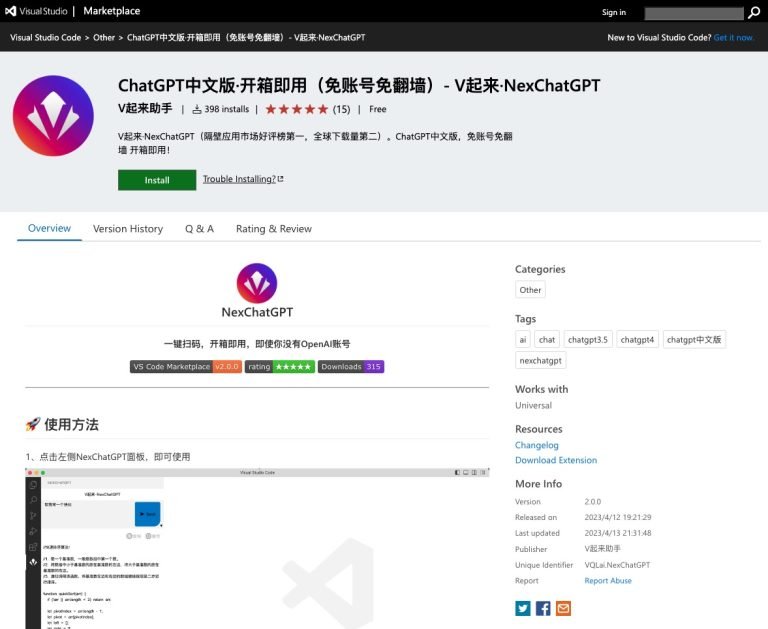Click the green Install button
The image size is (768, 629).
157,180
